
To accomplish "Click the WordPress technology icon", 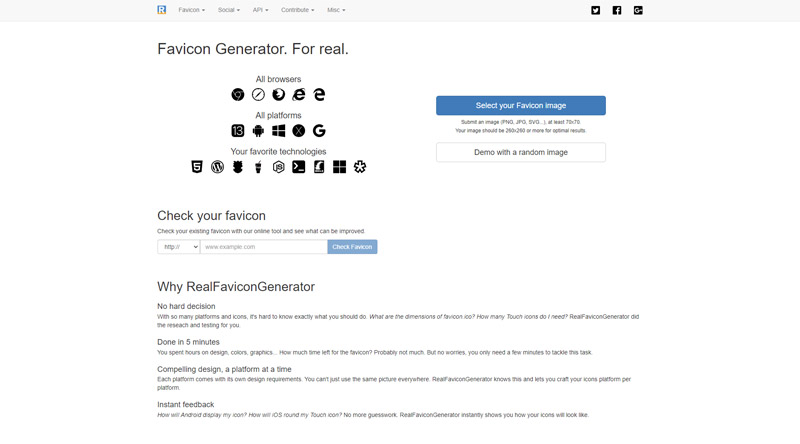I will [x=217, y=167].
